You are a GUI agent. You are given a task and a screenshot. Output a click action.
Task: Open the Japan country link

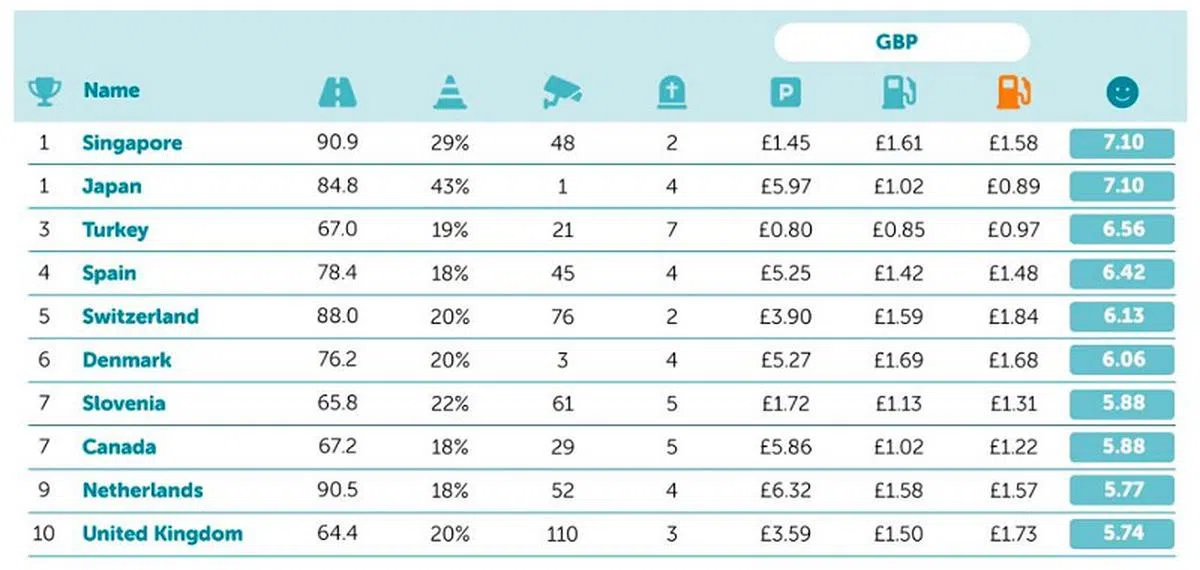point(112,186)
